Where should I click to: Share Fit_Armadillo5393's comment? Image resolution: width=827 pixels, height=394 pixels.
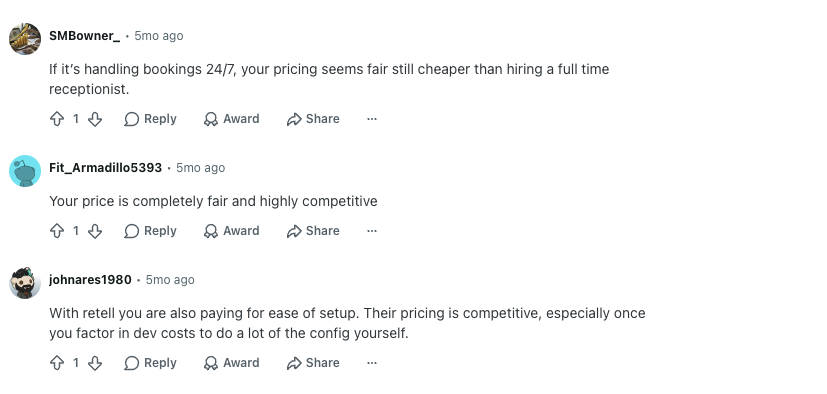coord(313,231)
